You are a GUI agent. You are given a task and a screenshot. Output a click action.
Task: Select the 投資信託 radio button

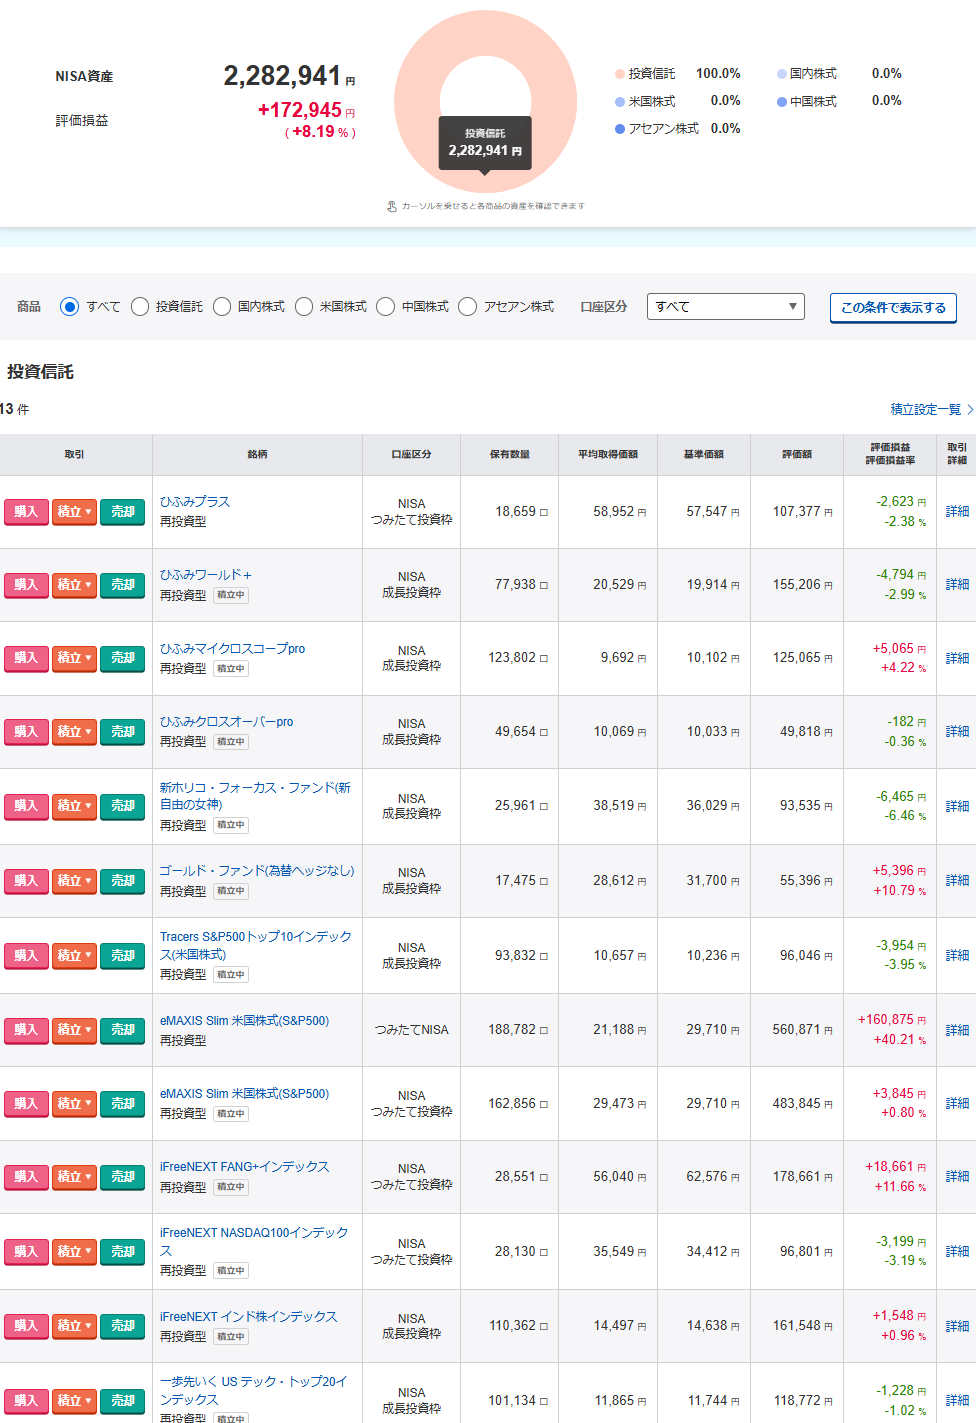(140, 307)
